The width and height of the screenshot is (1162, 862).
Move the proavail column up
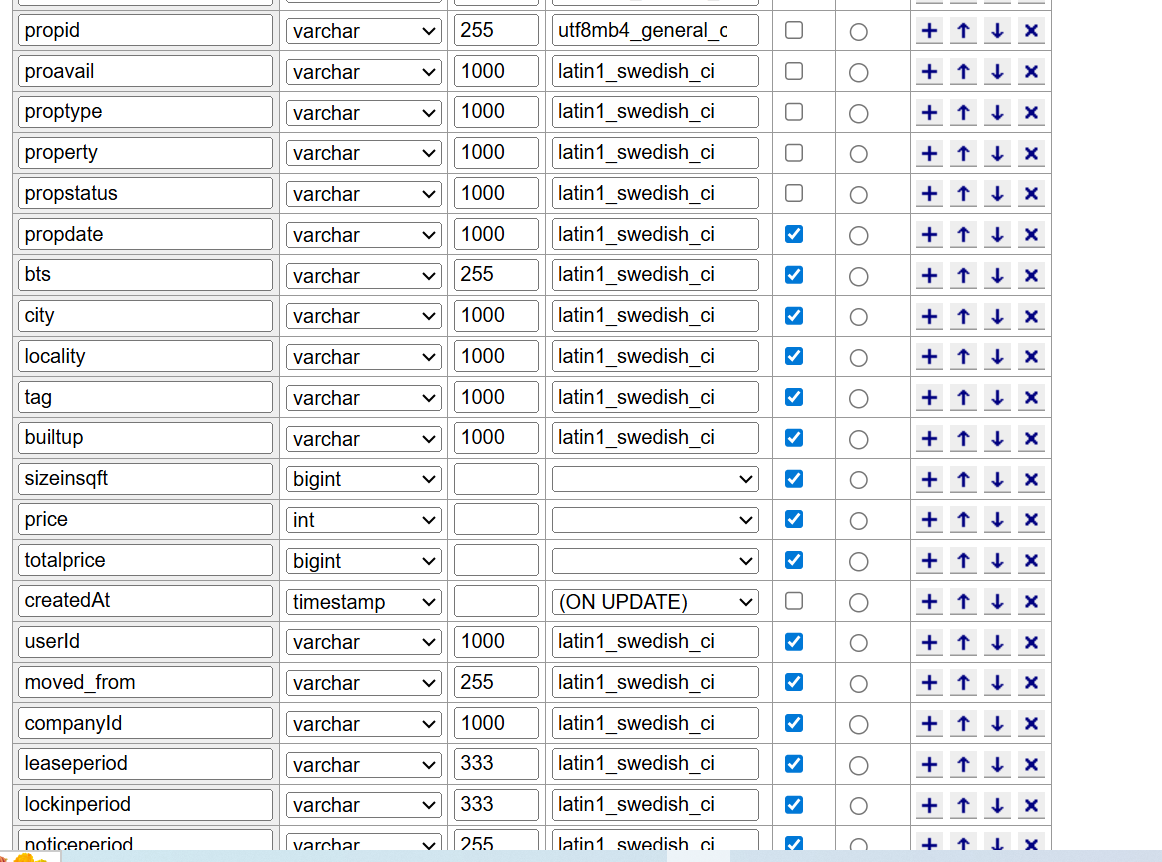tap(963, 72)
